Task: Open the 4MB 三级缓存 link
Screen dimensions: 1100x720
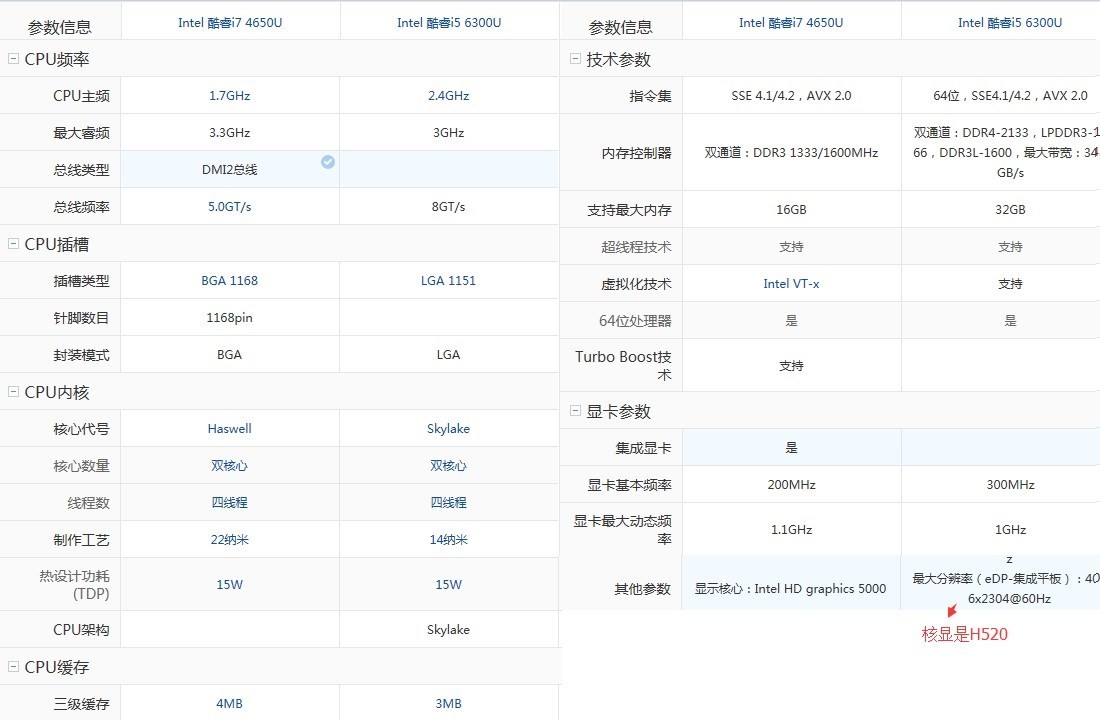Action: (229, 704)
